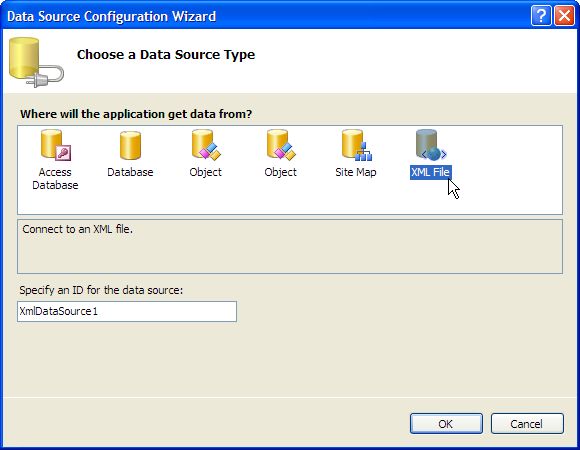Select the Object icon beside Site Map
580x450 pixels.
point(281,145)
